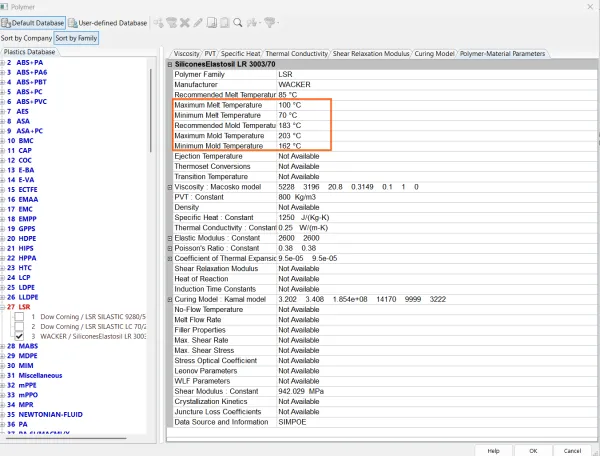Expand the 2 ABS+PA family node
Viewport: 600px width, 456px height.
click(2, 62)
